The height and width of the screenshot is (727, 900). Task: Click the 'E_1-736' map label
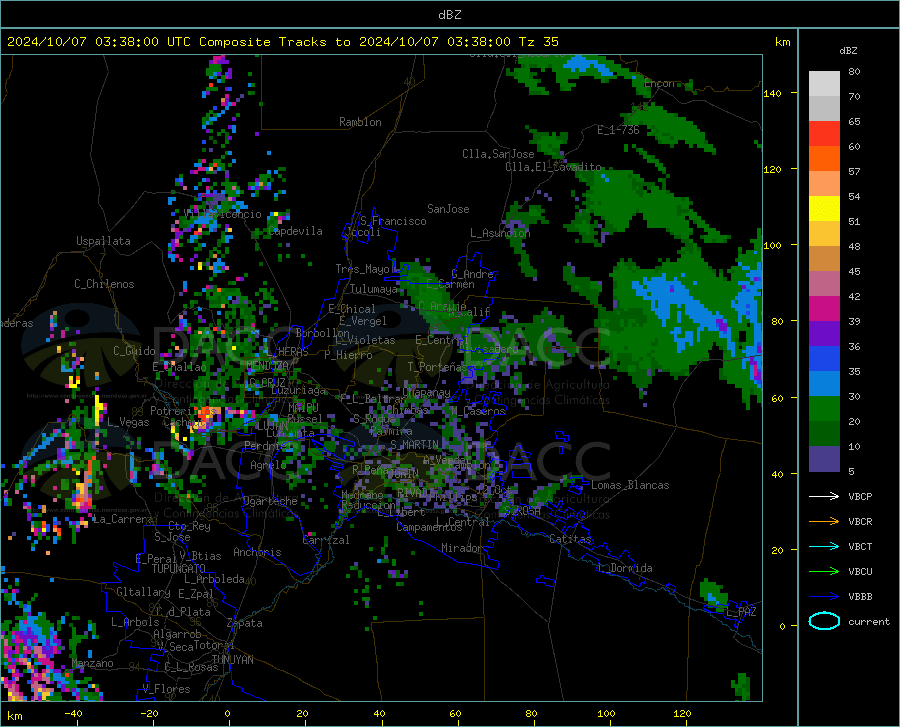[618, 130]
